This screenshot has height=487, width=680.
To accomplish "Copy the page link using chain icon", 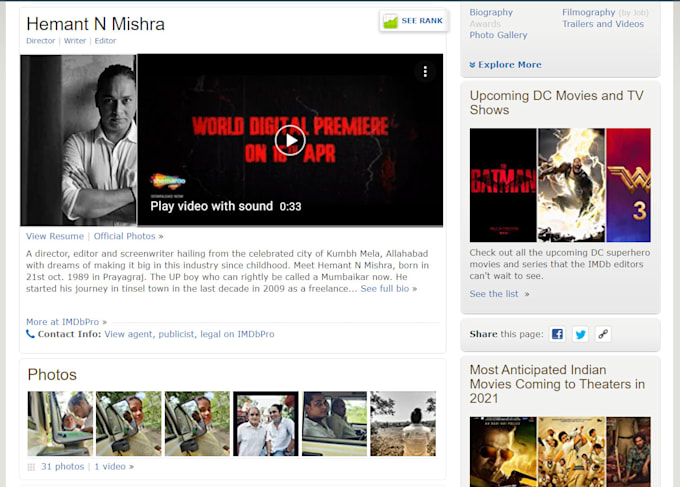I will coord(603,334).
